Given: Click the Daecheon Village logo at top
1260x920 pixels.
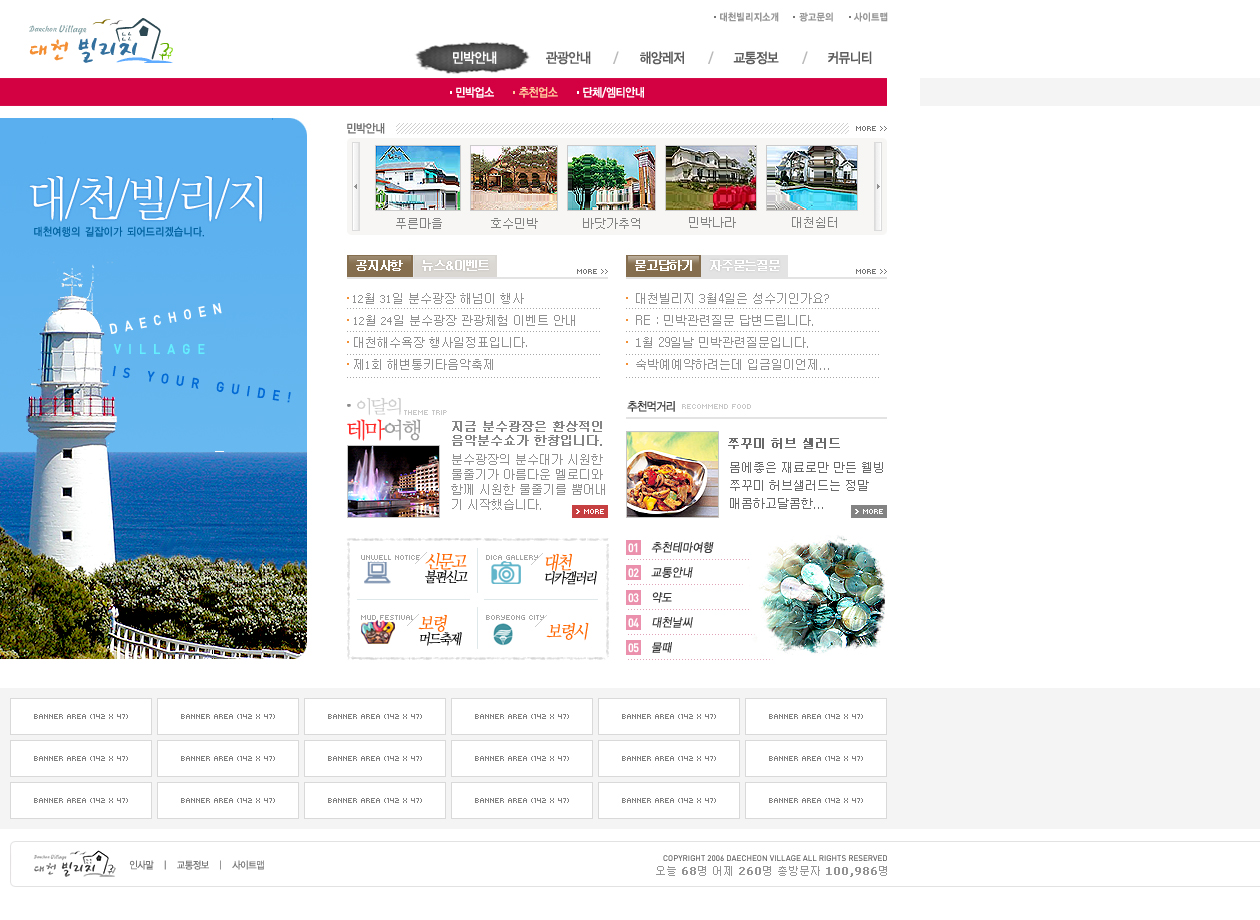Looking at the screenshot, I should pos(100,41).
